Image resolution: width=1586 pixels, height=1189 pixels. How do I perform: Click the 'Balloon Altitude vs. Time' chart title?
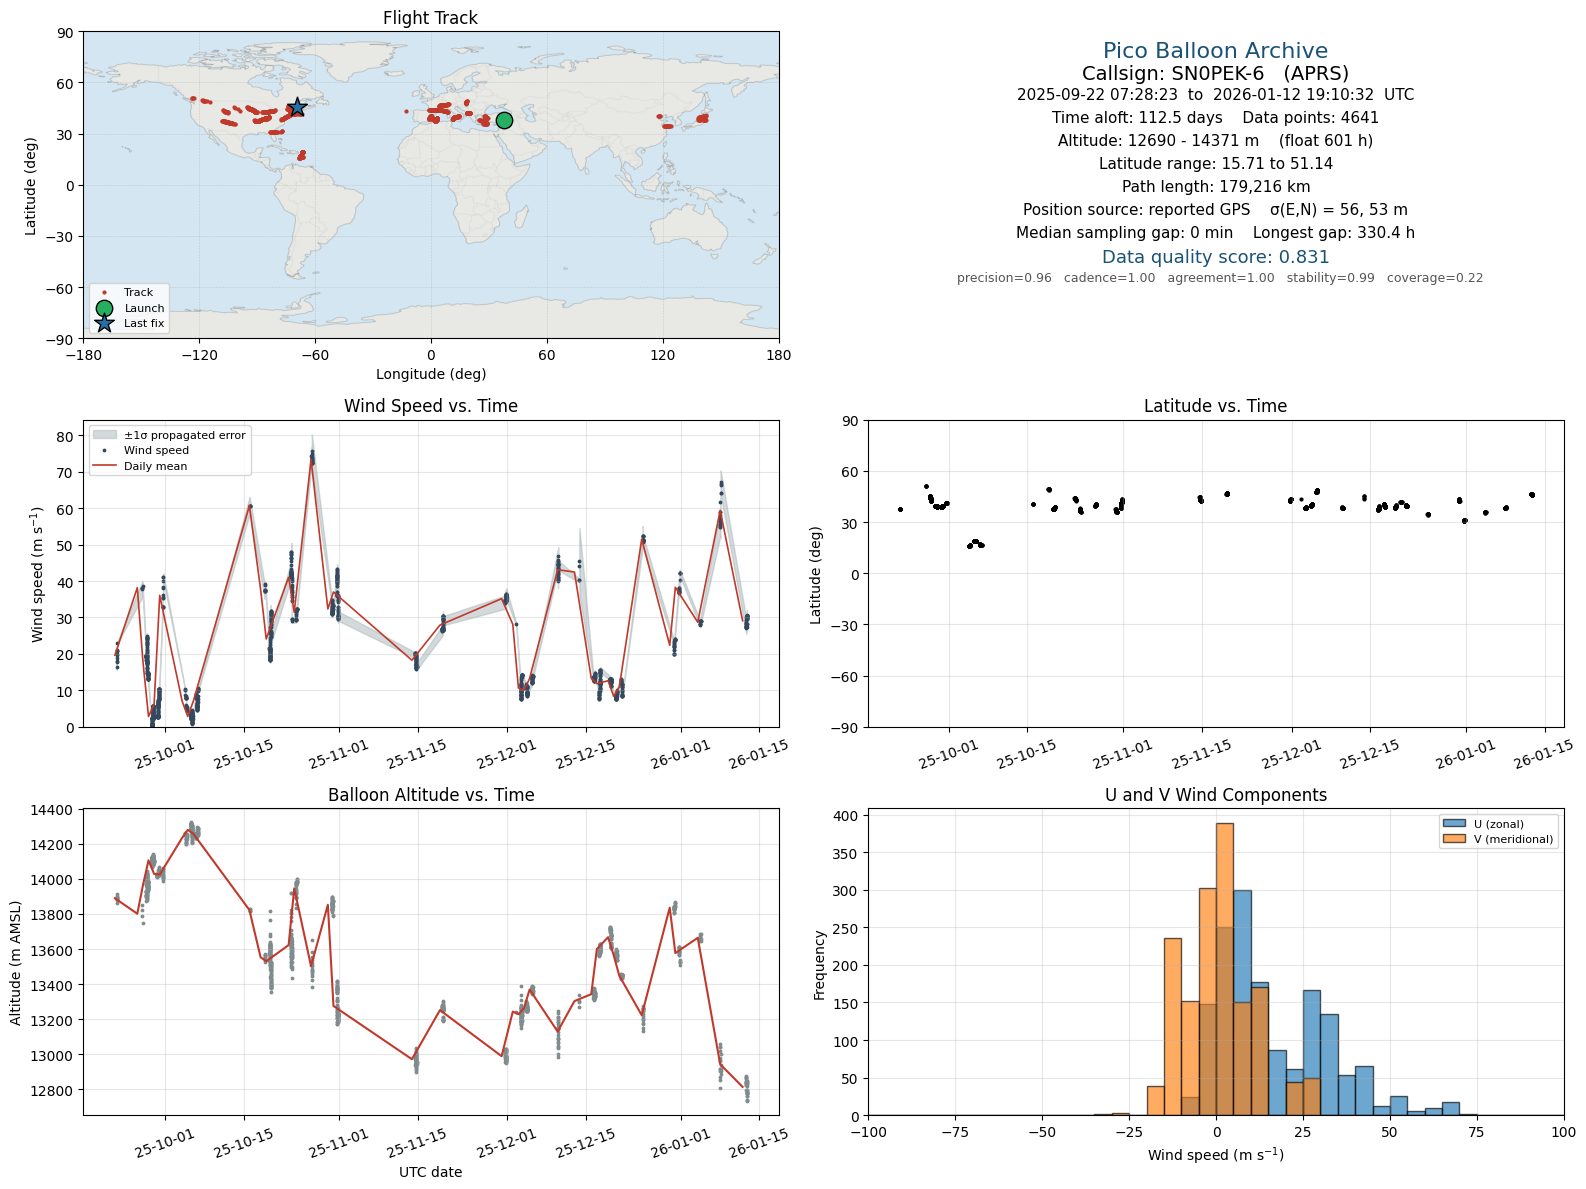click(x=431, y=795)
